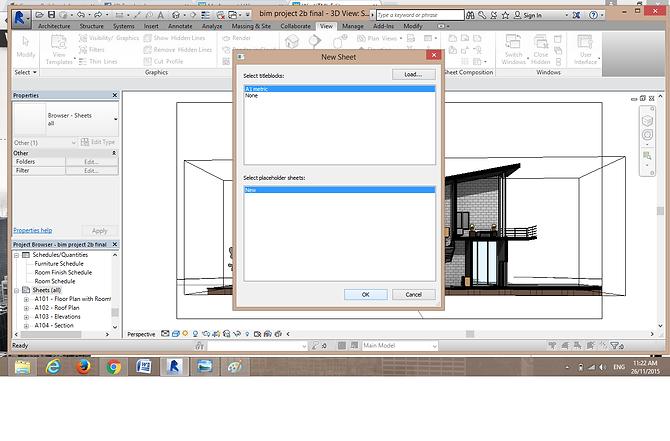Open the Help question mark icon
670x441 pixels.
click(593, 15)
